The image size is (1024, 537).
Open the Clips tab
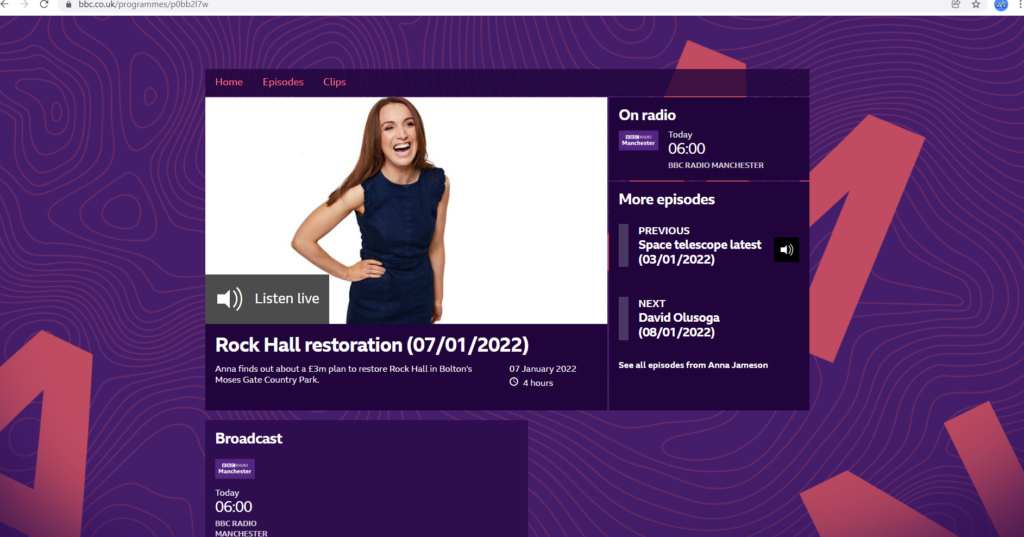coord(334,82)
